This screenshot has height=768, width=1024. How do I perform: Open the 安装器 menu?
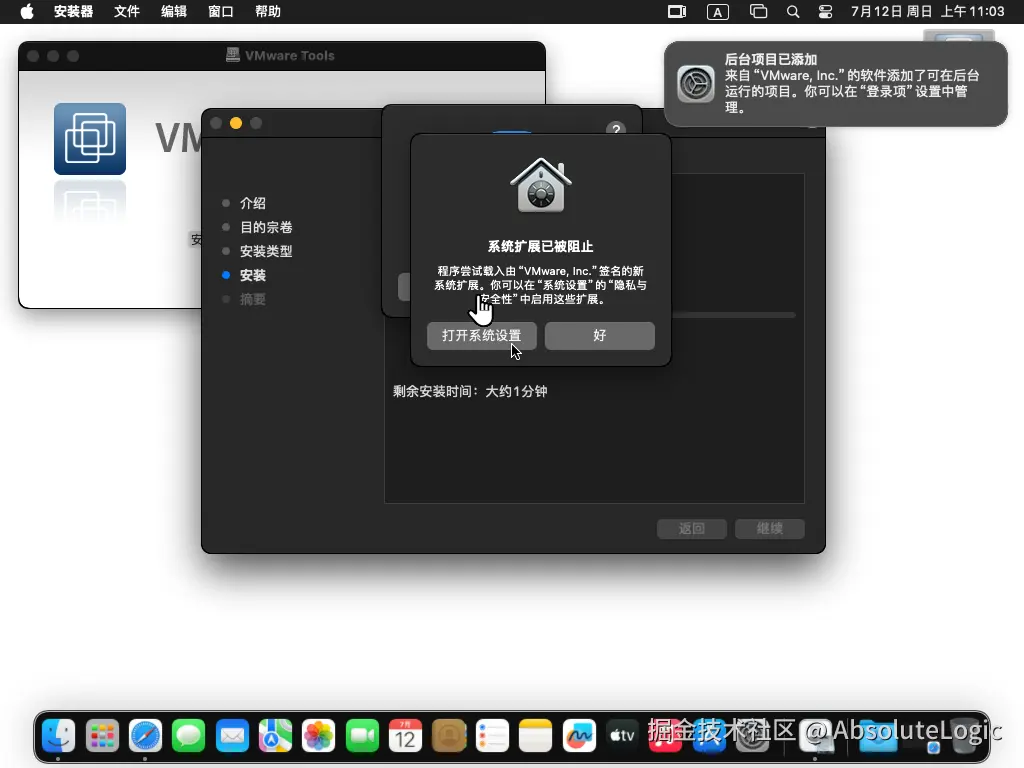[73, 12]
